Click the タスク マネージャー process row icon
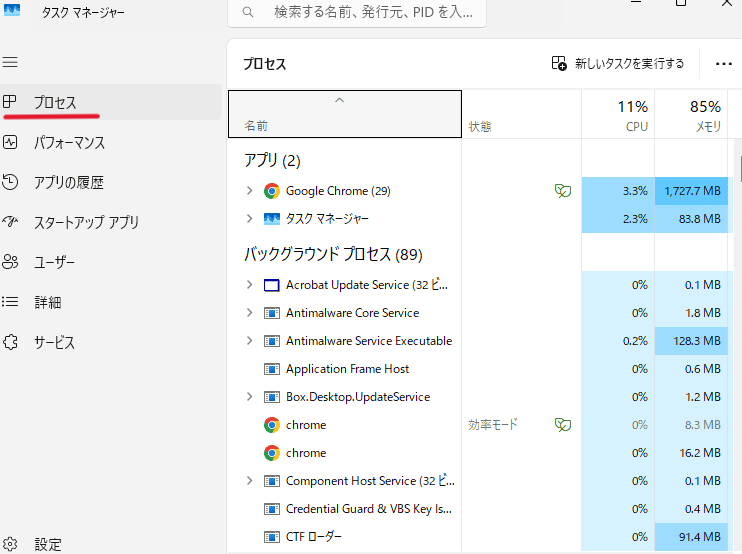This screenshot has width=742, height=554. 272,219
